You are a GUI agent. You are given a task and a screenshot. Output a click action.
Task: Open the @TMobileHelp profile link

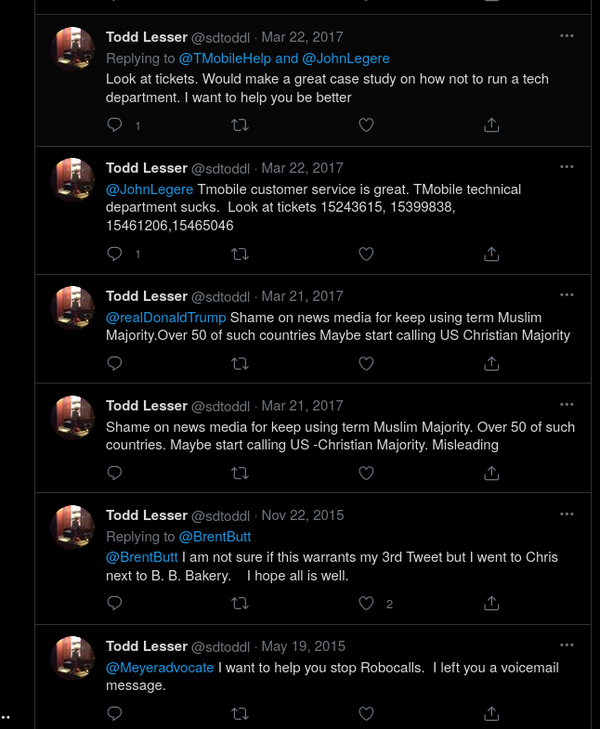point(226,59)
